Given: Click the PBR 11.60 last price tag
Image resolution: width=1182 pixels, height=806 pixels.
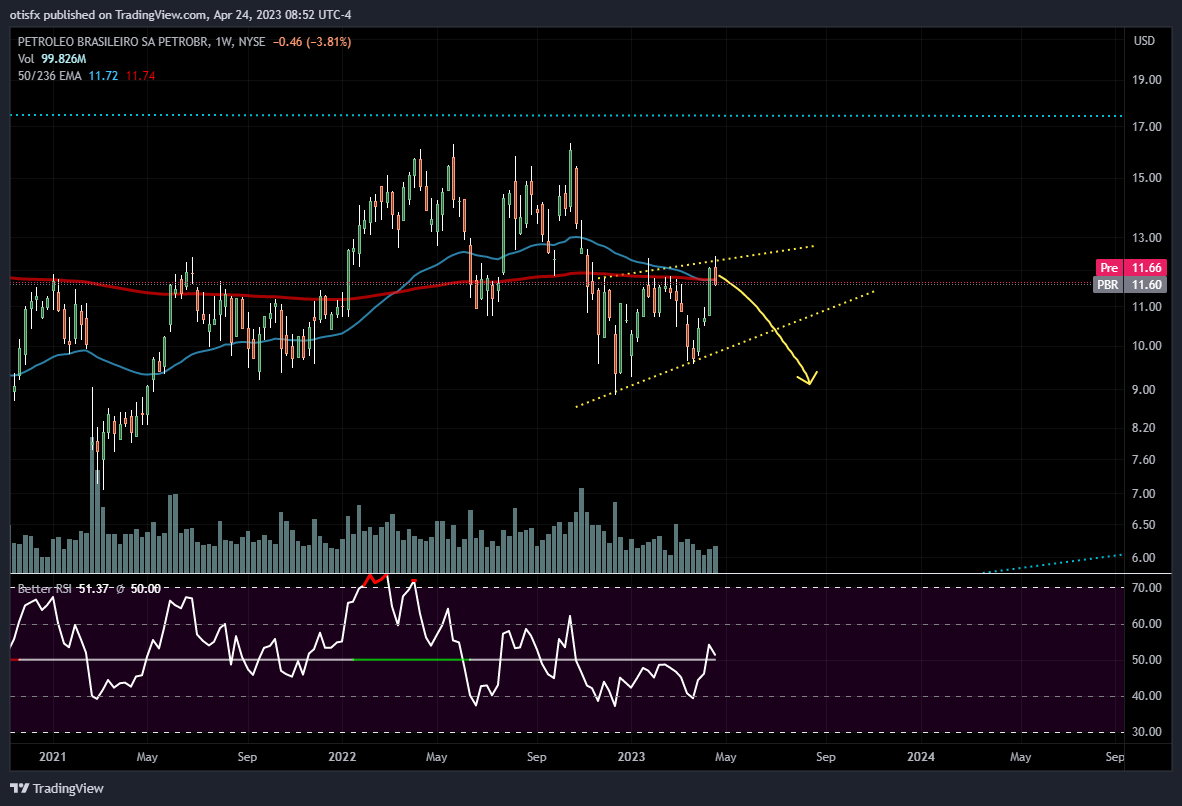Looking at the screenshot, I should [x=1130, y=284].
